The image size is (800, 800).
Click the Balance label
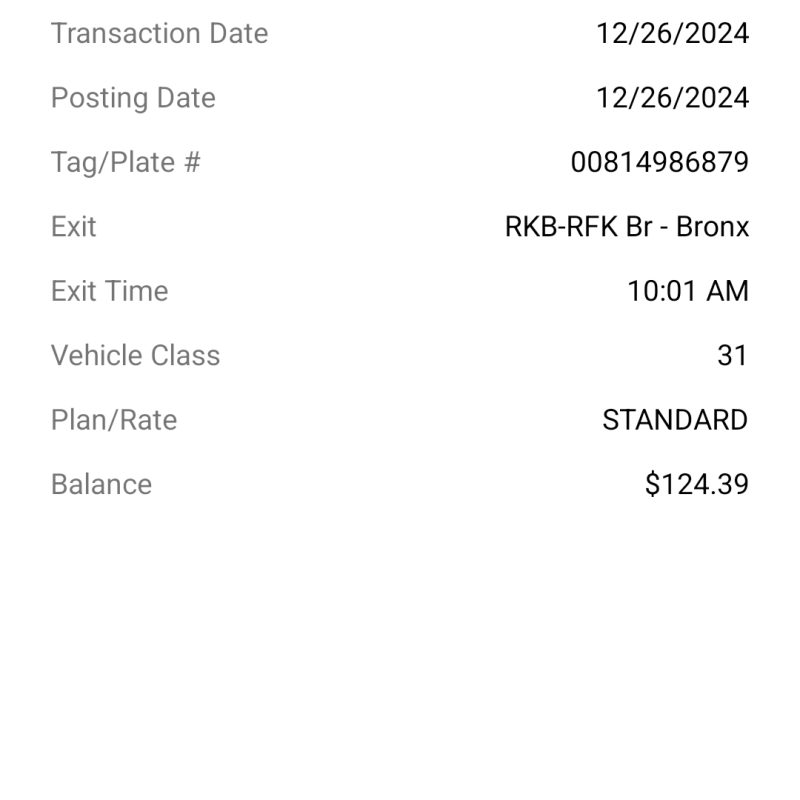click(102, 484)
